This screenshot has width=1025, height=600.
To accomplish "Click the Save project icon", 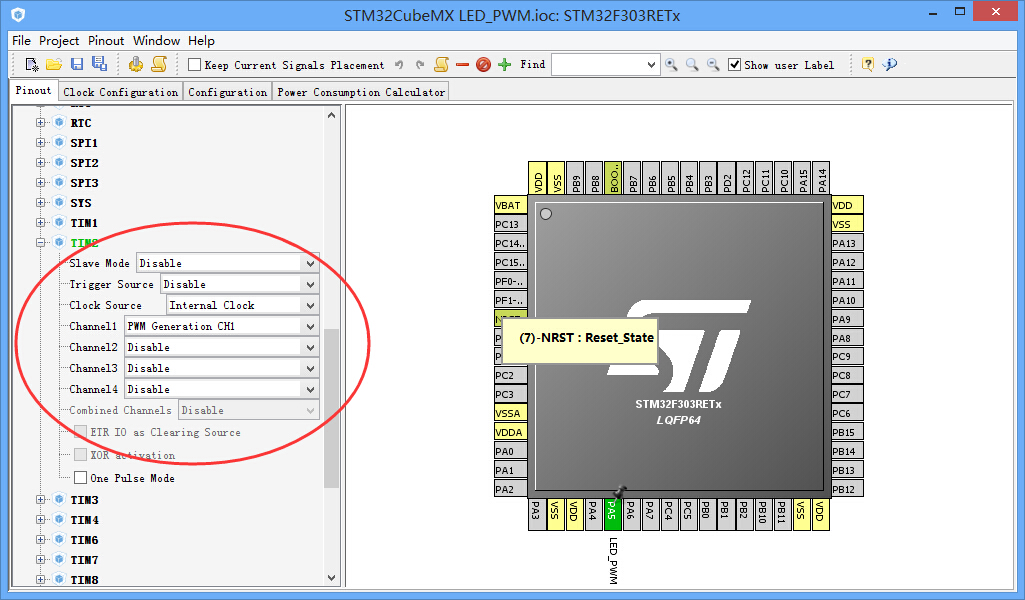I will click(x=76, y=64).
